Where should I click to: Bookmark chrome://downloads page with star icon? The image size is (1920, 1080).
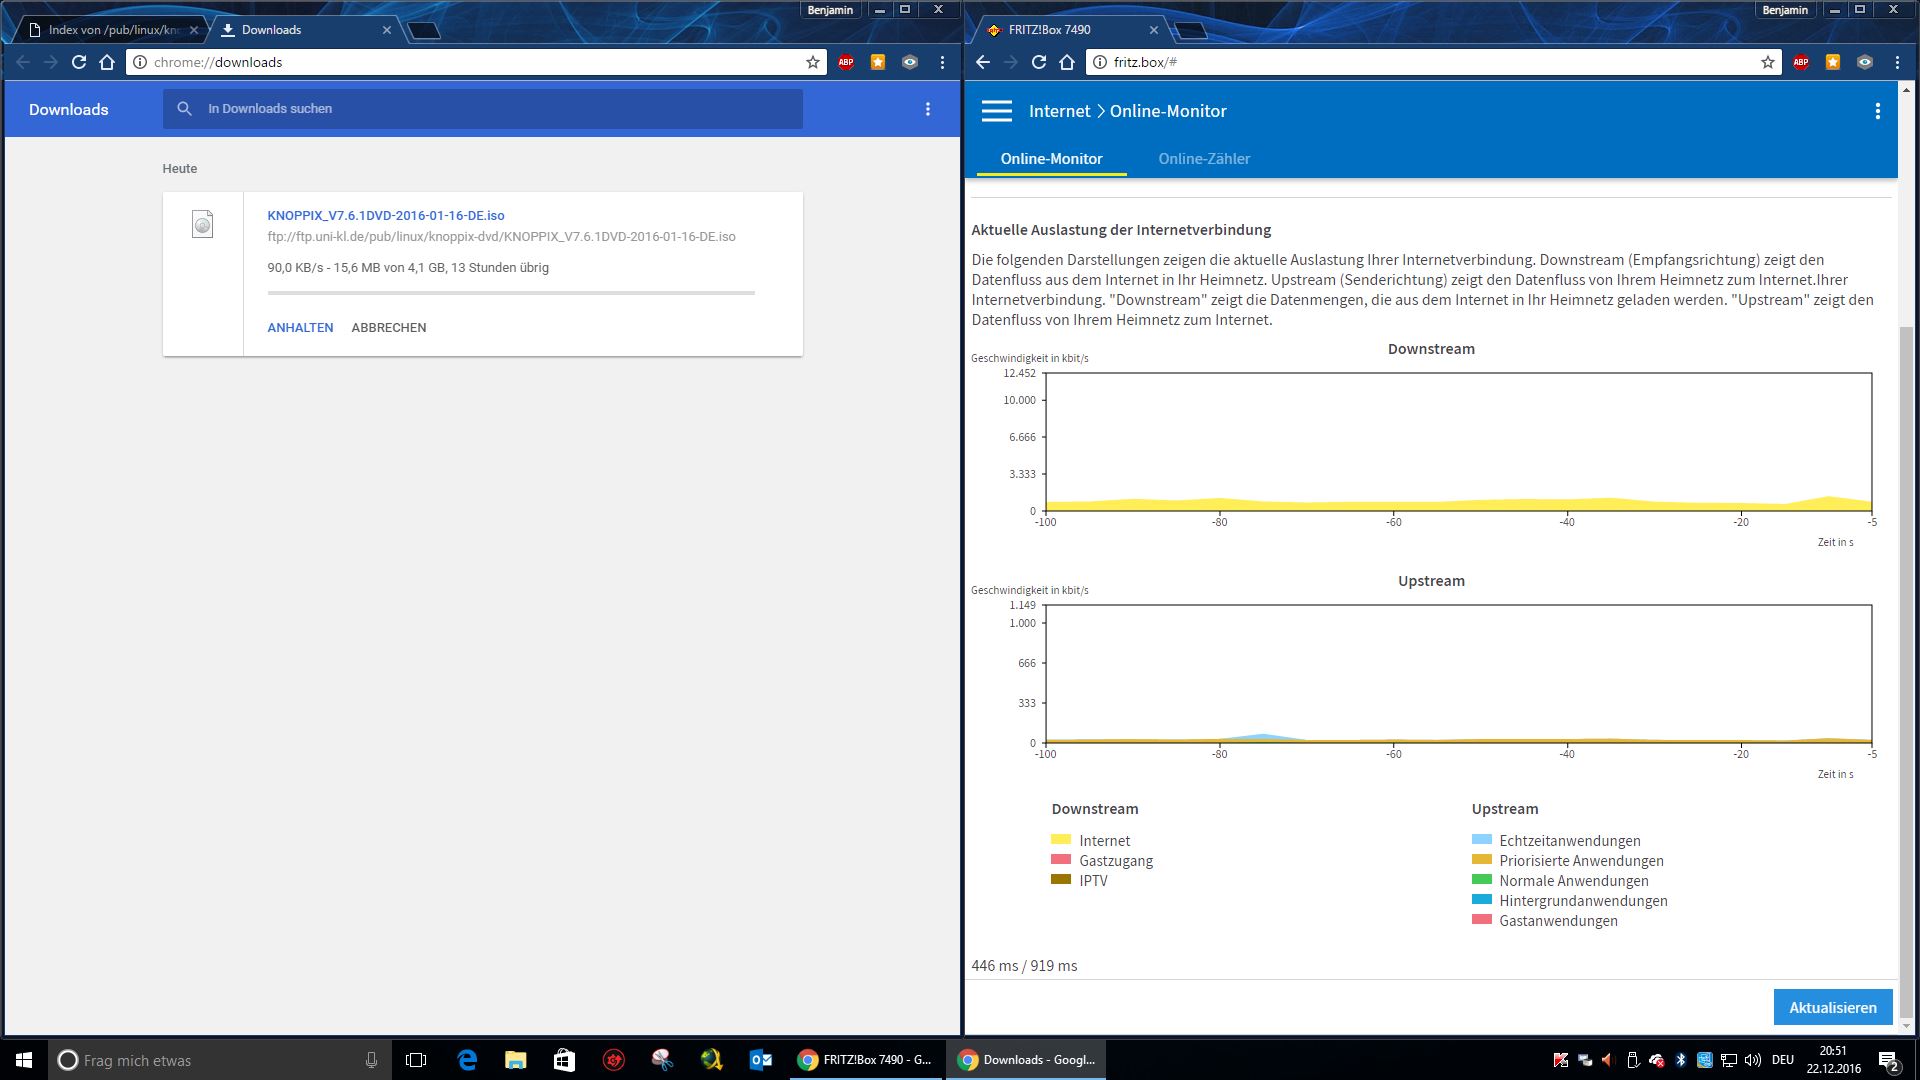tap(812, 62)
